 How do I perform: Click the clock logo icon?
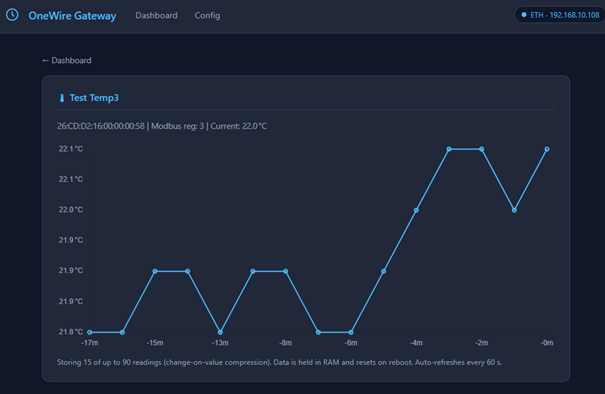click(x=12, y=15)
